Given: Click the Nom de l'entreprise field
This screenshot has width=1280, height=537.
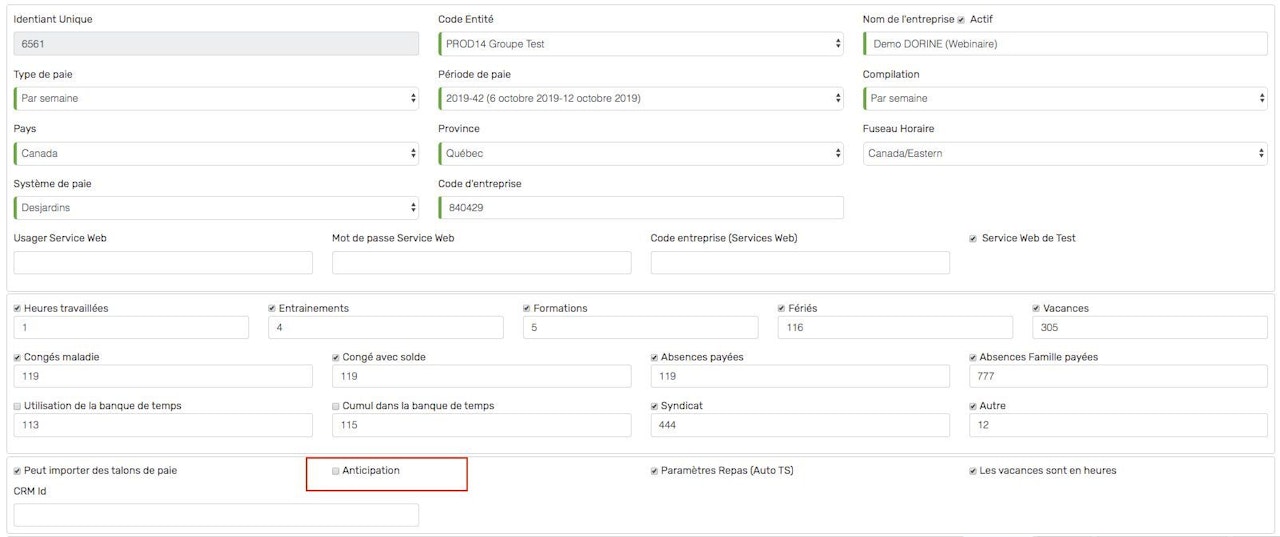Looking at the screenshot, I should tap(1065, 44).
